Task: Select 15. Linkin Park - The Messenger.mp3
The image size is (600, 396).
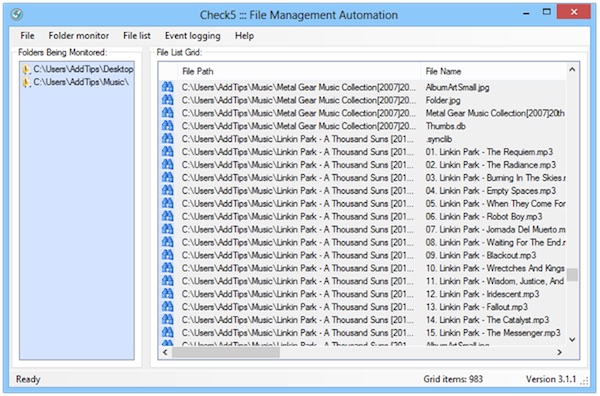Action: point(493,333)
